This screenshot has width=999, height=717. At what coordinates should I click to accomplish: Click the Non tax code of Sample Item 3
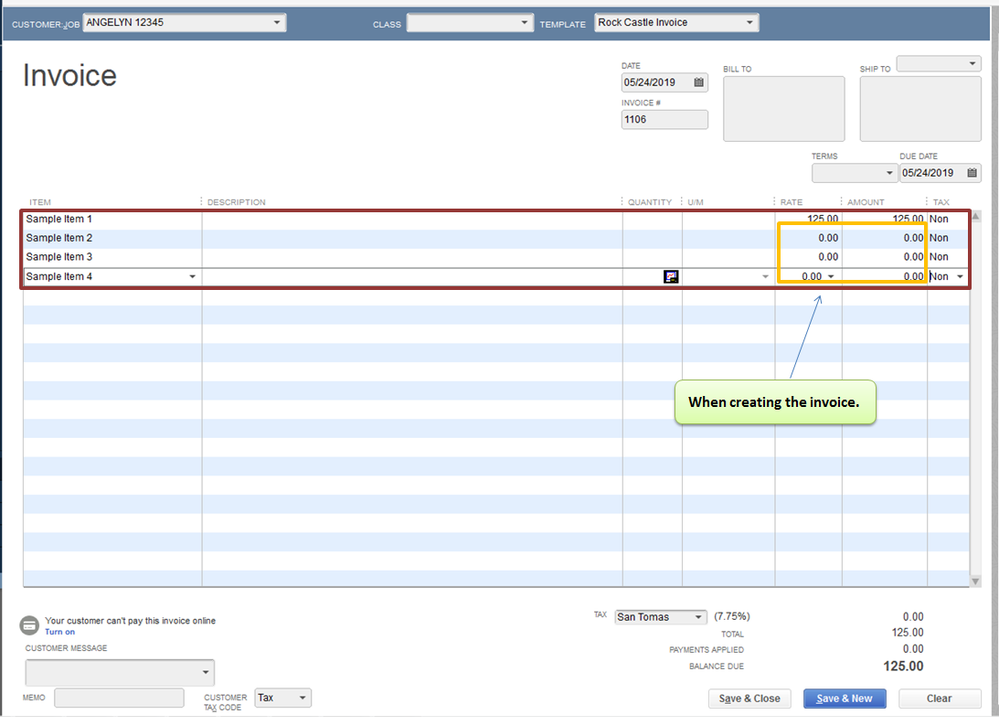pyautogui.click(x=938, y=257)
